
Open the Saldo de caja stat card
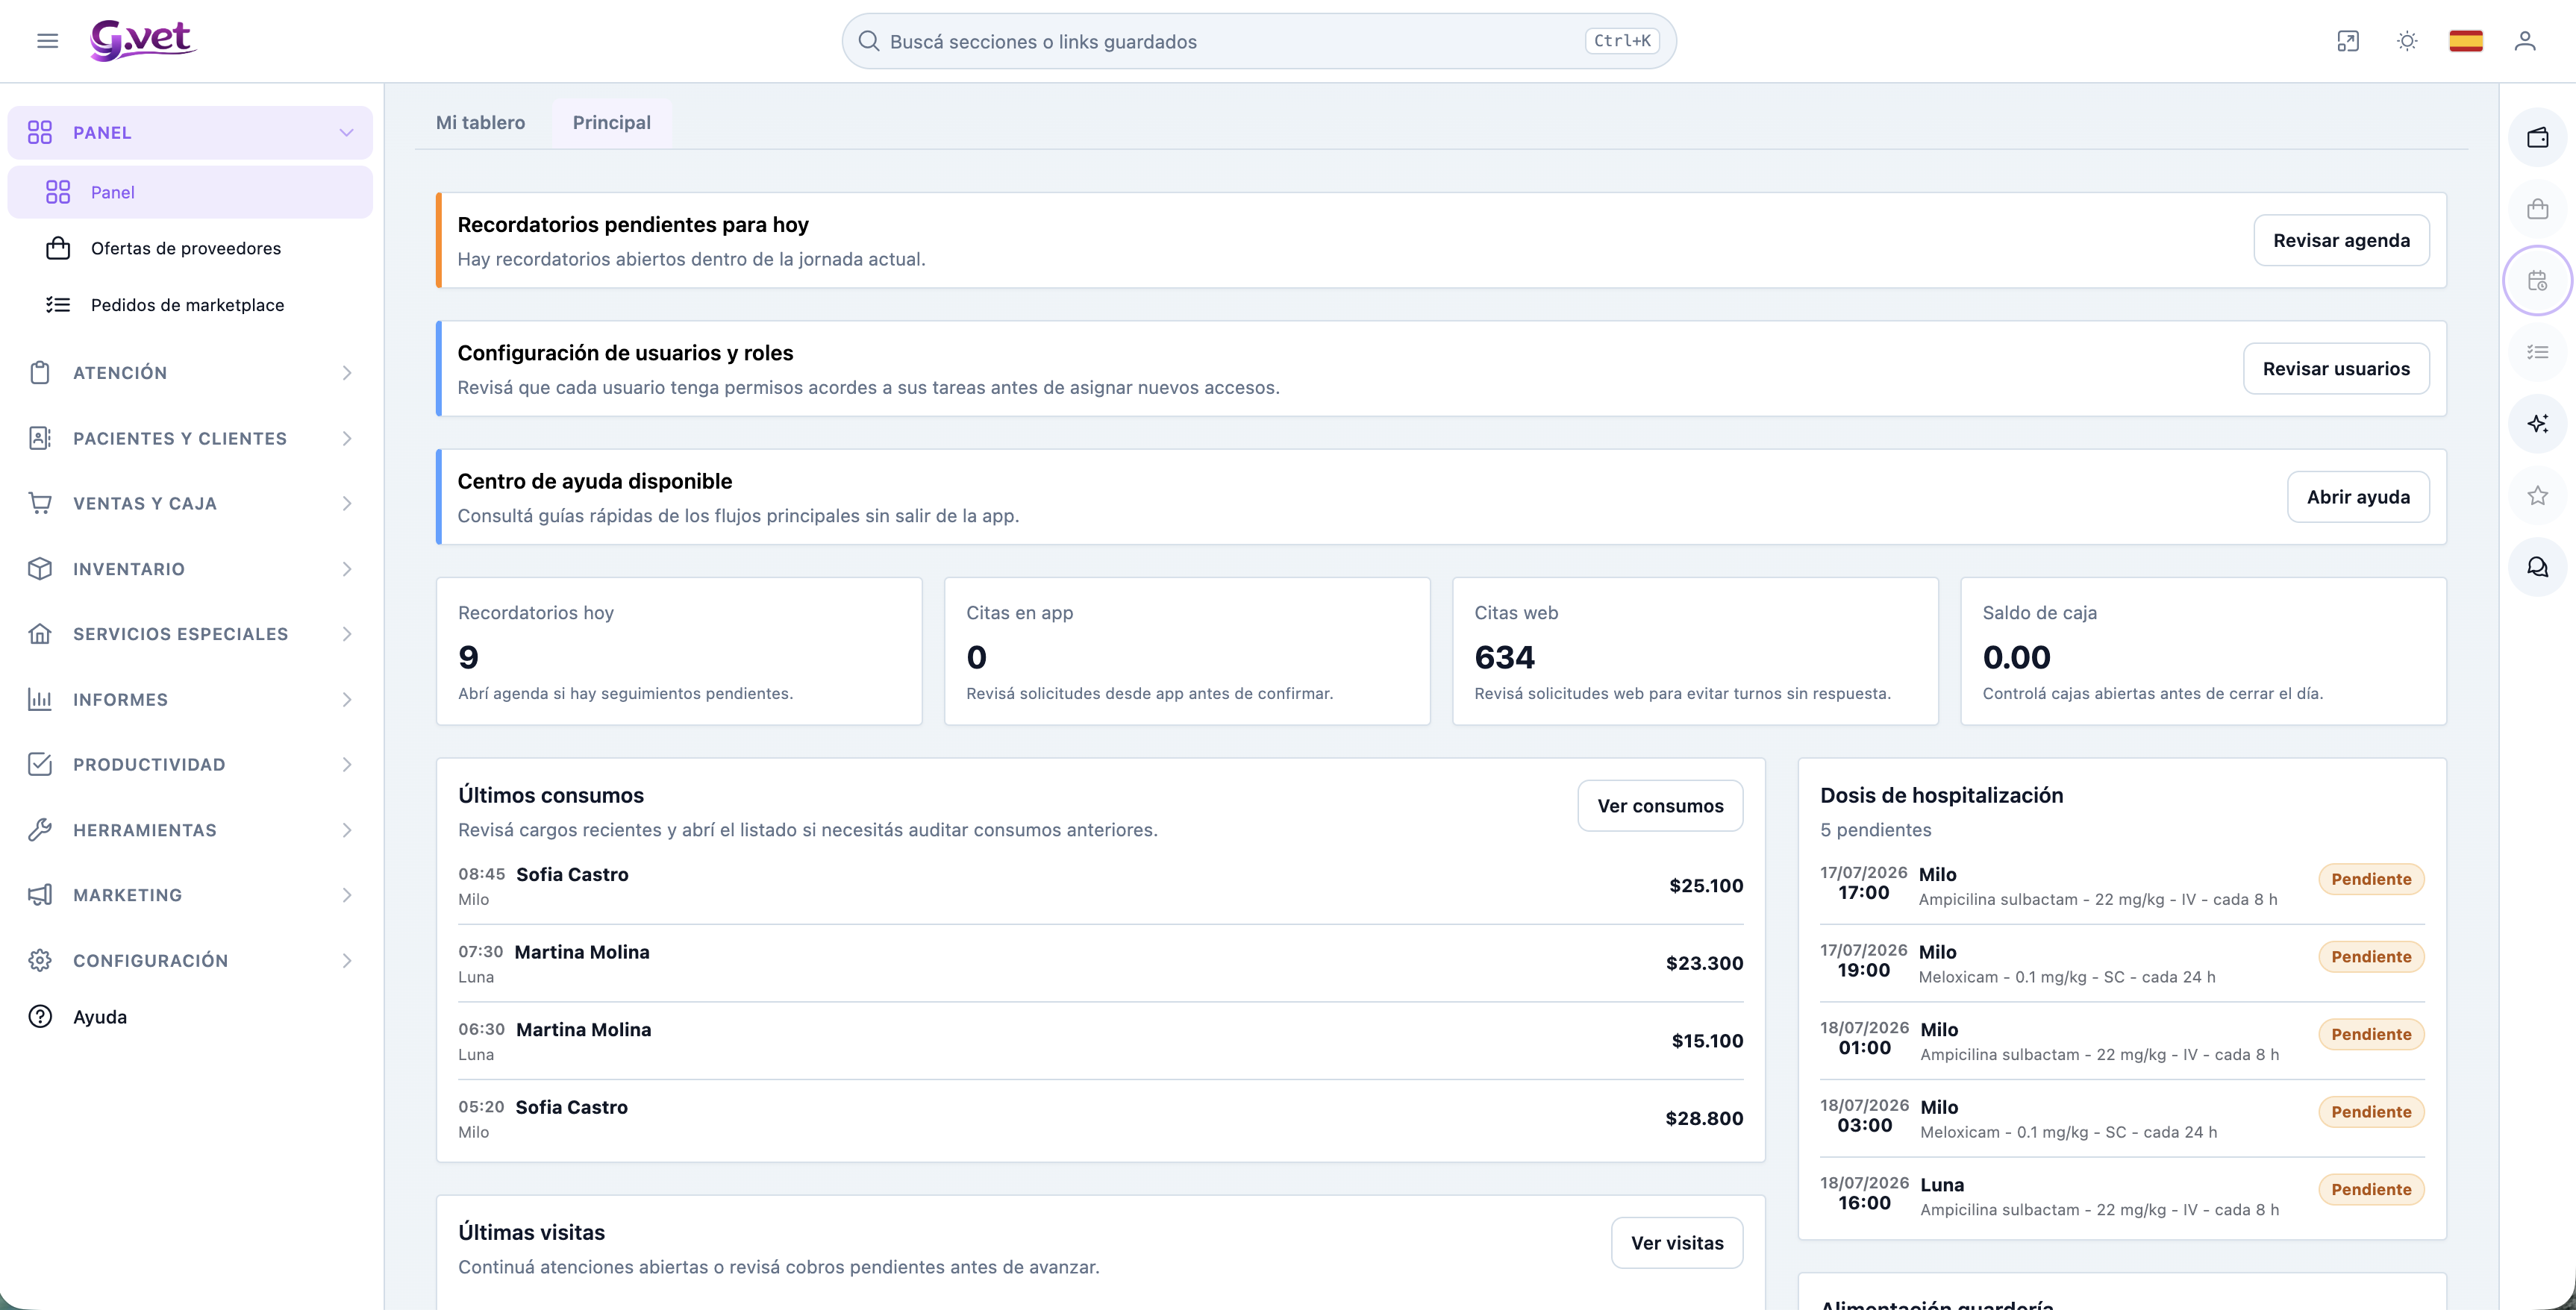pos(2203,651)
